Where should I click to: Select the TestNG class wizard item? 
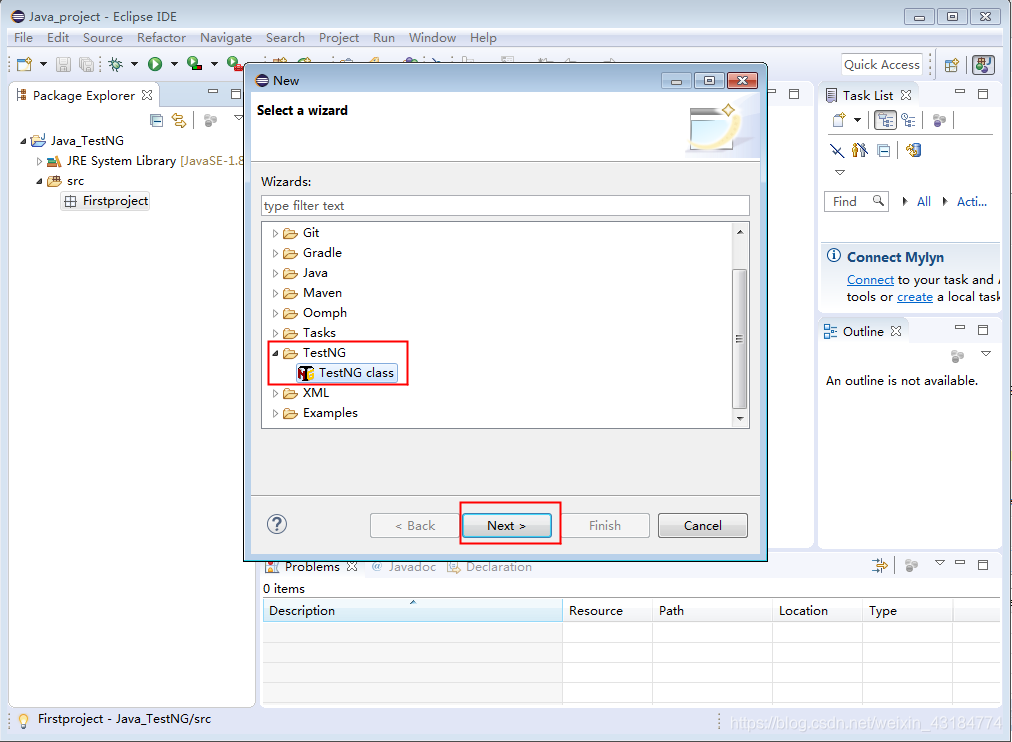(347, 373)
